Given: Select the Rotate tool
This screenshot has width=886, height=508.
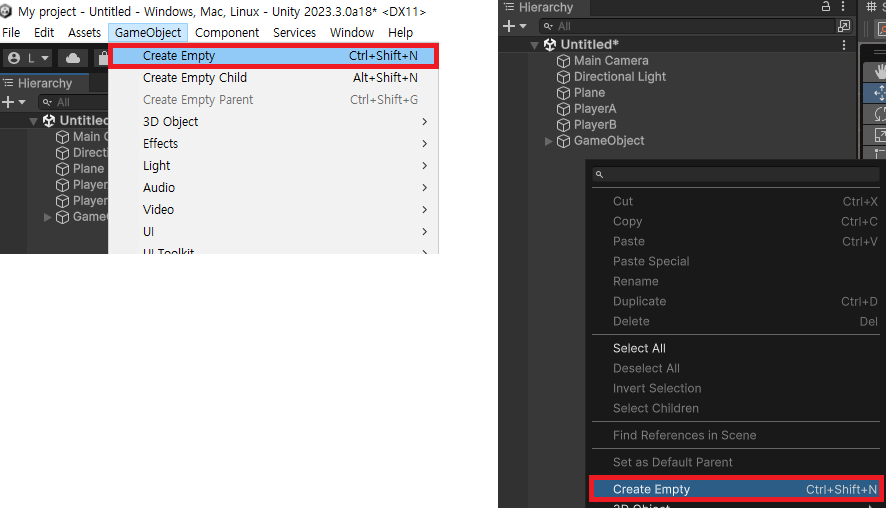Looking at the screenshot, I should [x=876, y=114].
